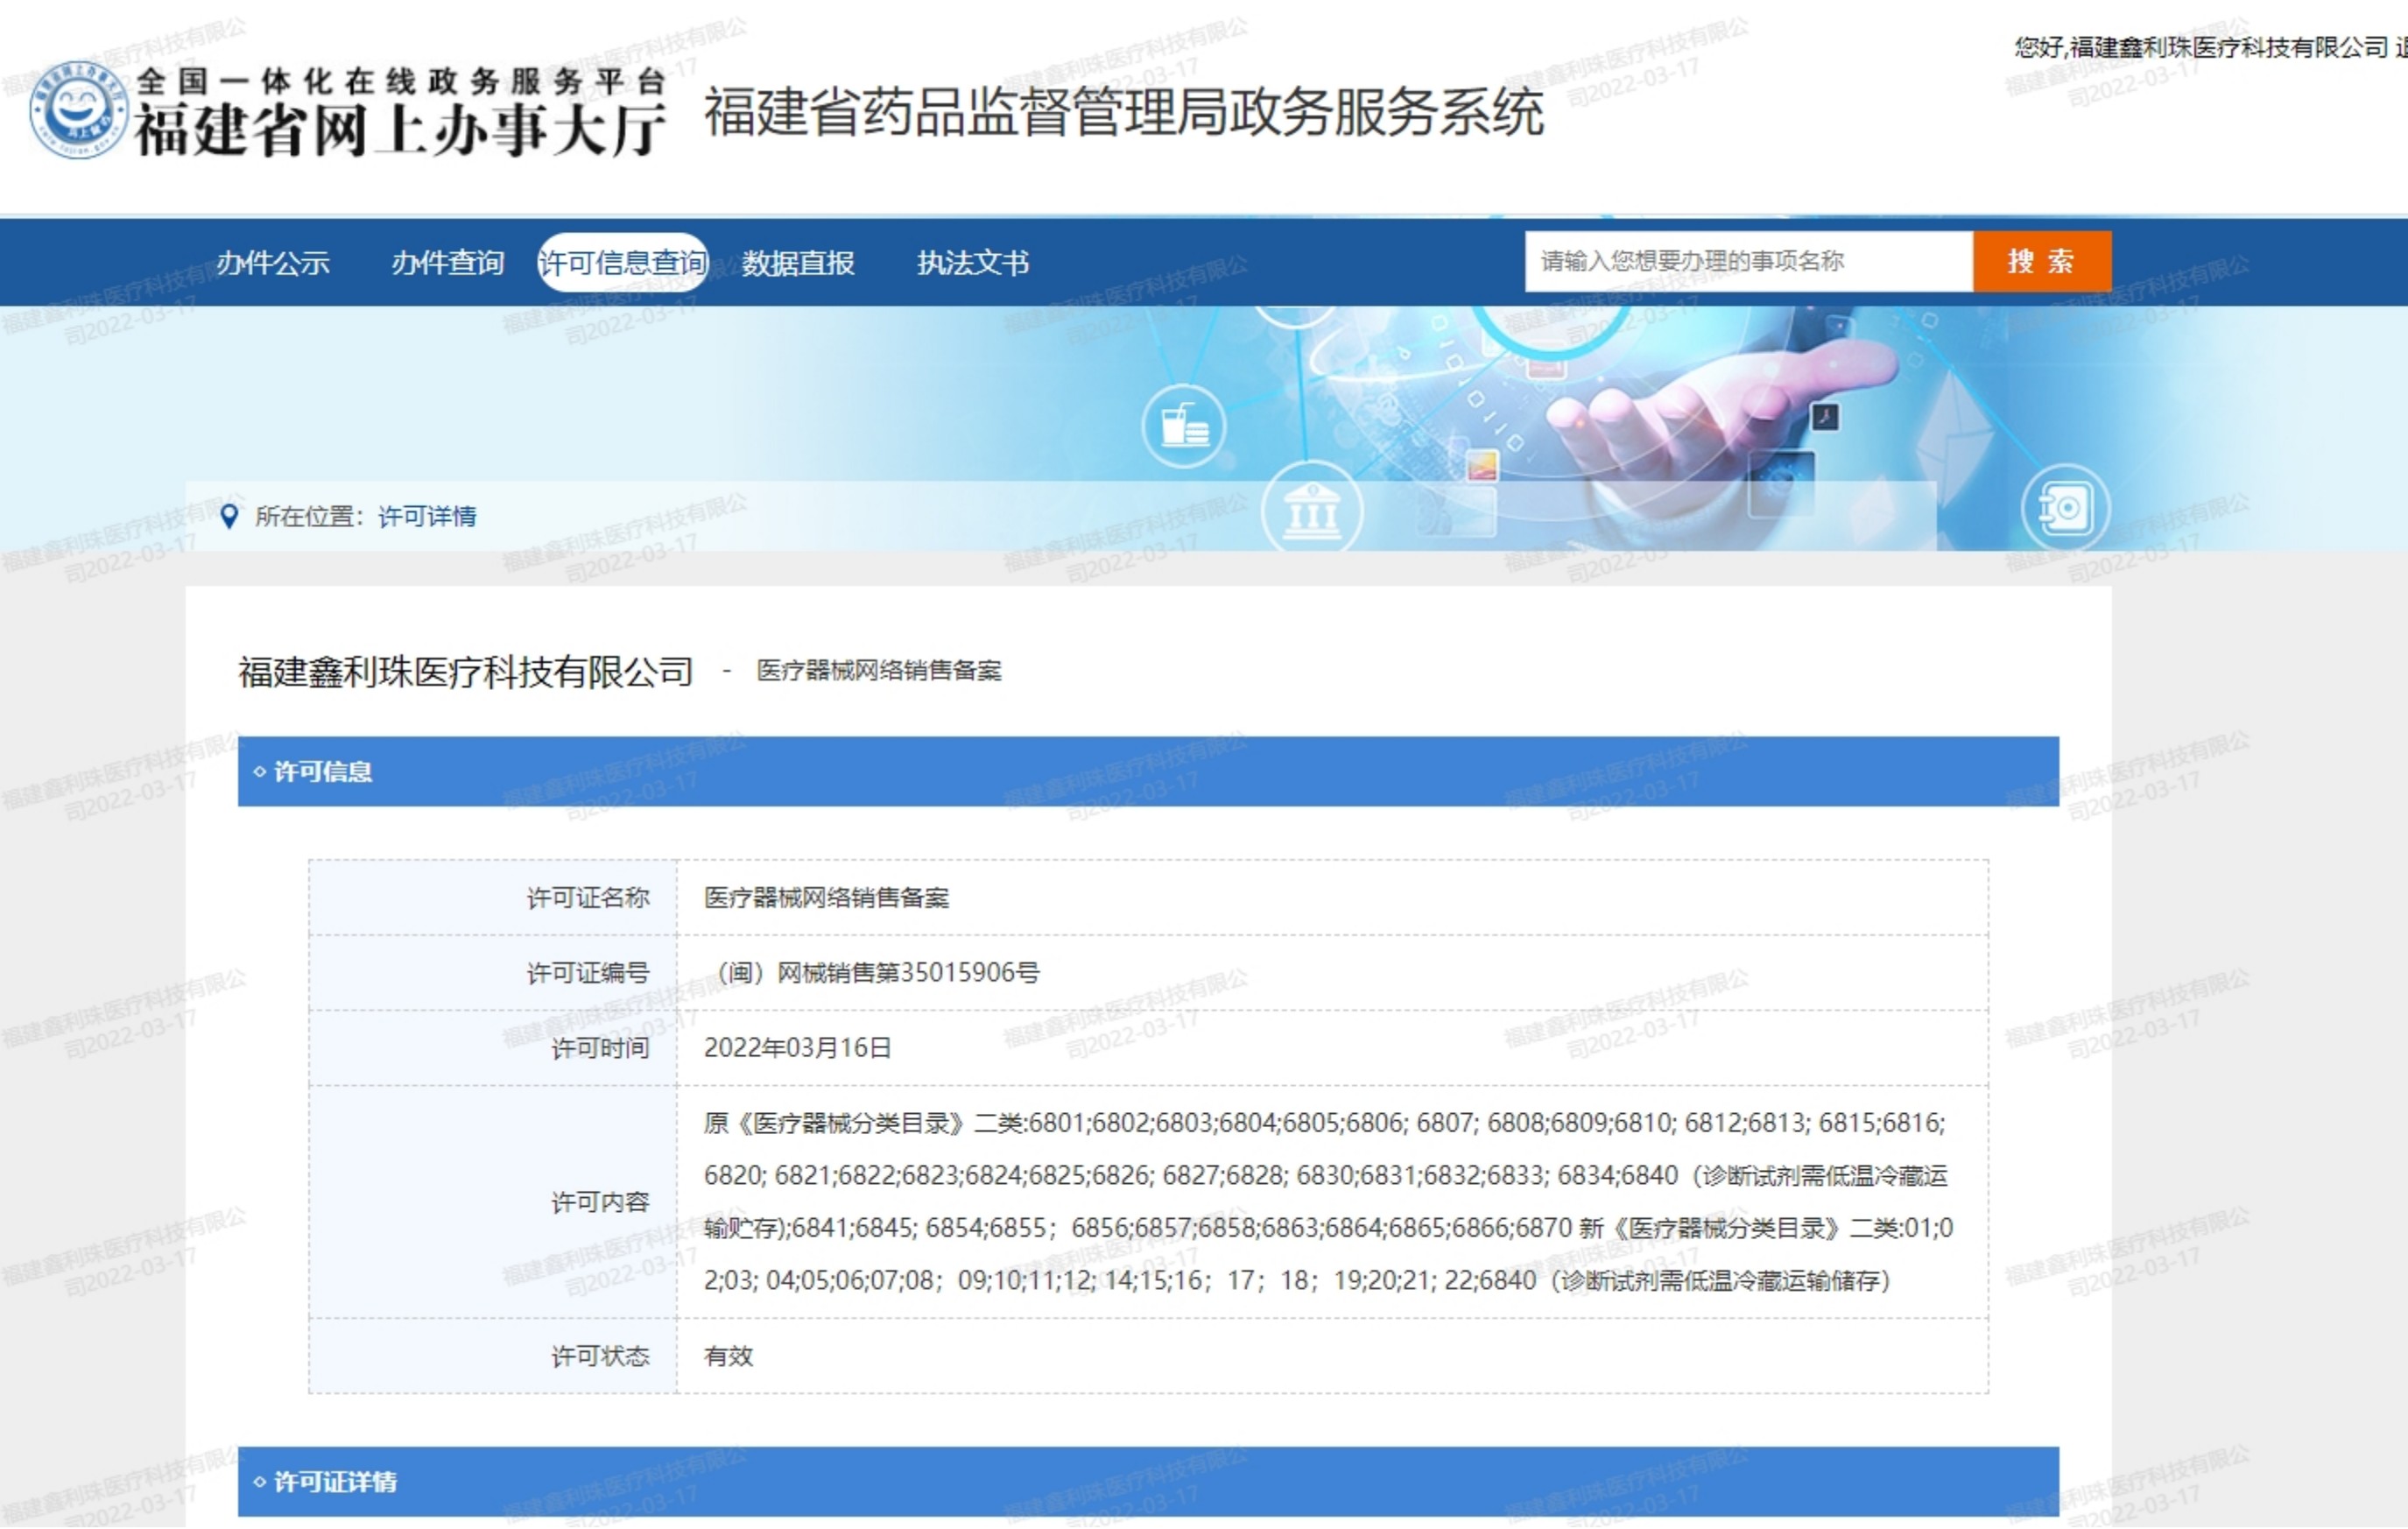The image size is (2408, 1529).
Task: Open the 办件公示 menu
Action: point(273,263)
